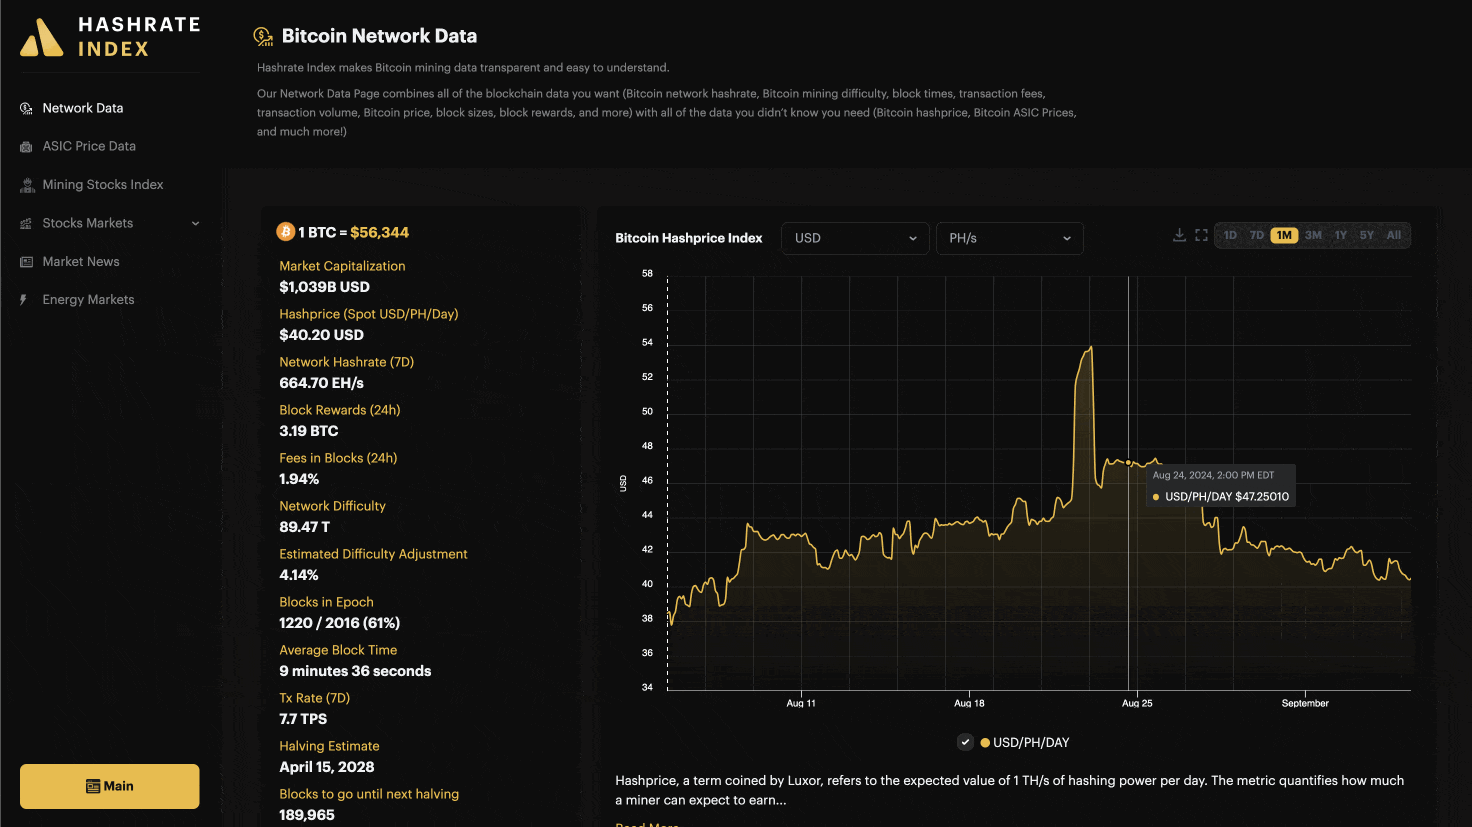1472x827 pixels.
Task: Open the PH/s unit dropdown
Action: tap(1009, 238)
